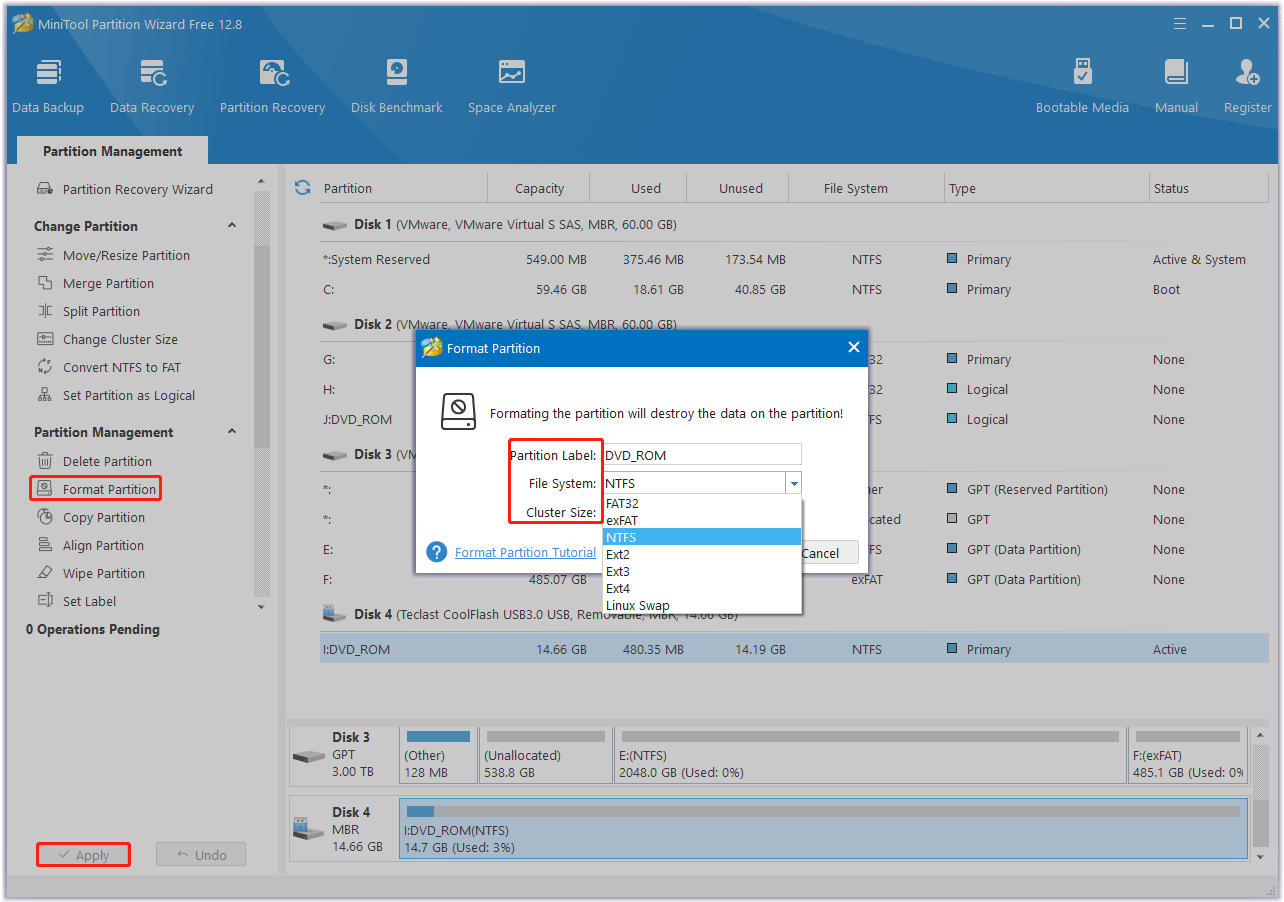Viewport: 1284px width, 902px height.
Task: Open the File System dropdown arrow
Action: 793,483
